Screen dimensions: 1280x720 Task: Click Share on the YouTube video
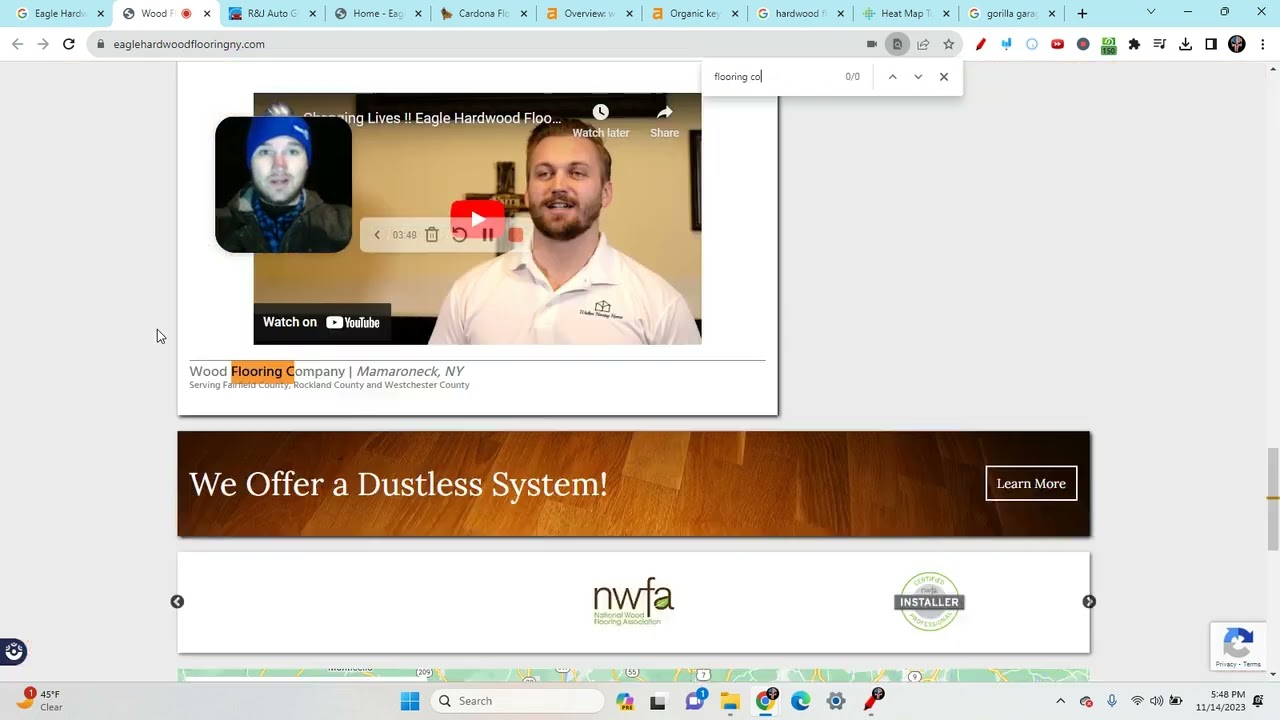click(x=664, y=120)
